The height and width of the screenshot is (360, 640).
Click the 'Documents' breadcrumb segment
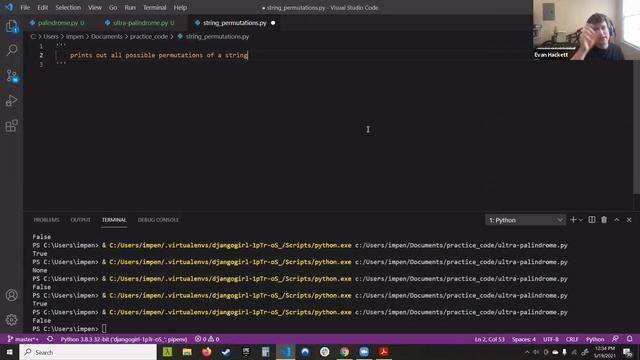[107, 37]
